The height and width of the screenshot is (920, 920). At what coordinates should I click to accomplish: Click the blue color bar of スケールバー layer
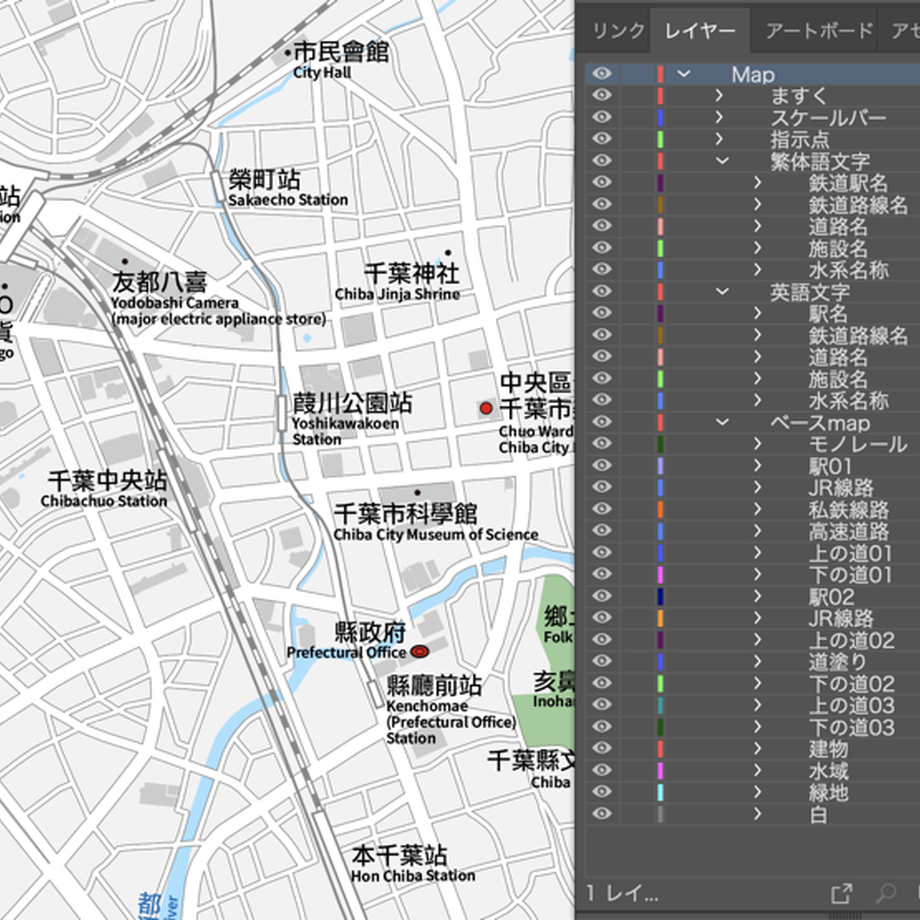[x=661, y=117]
